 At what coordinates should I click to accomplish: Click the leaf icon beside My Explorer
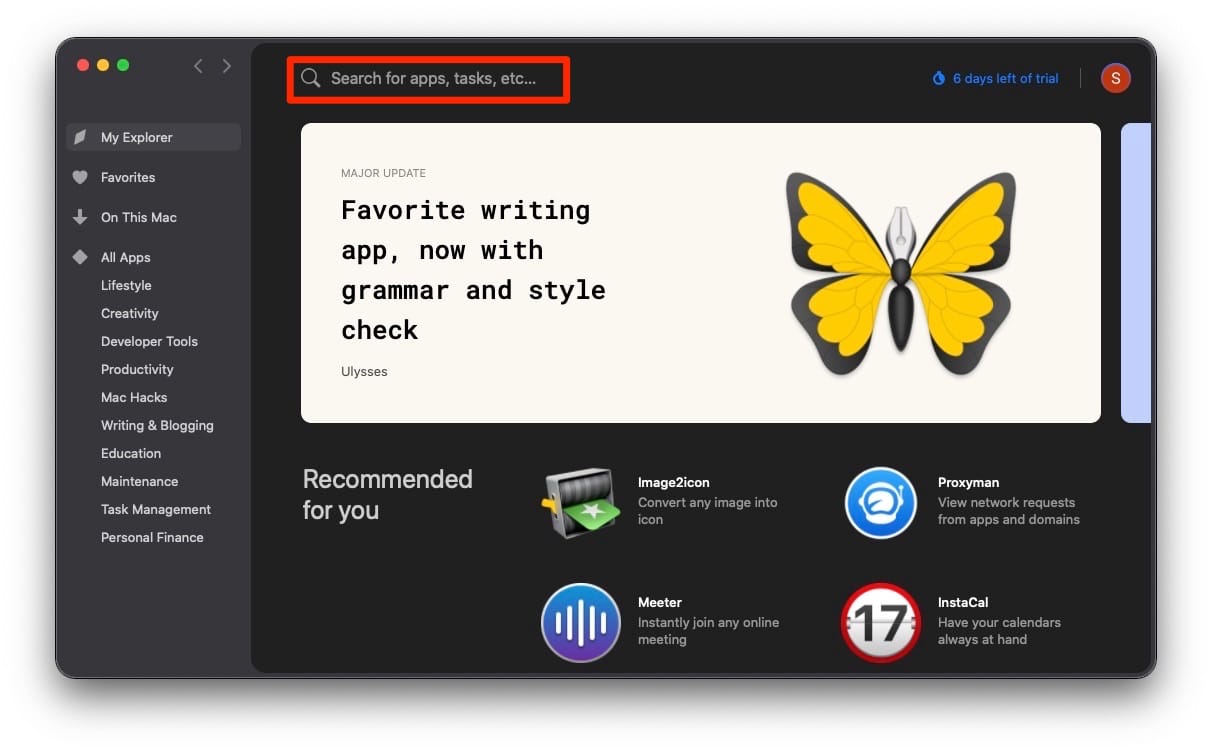tap(80, 137)
